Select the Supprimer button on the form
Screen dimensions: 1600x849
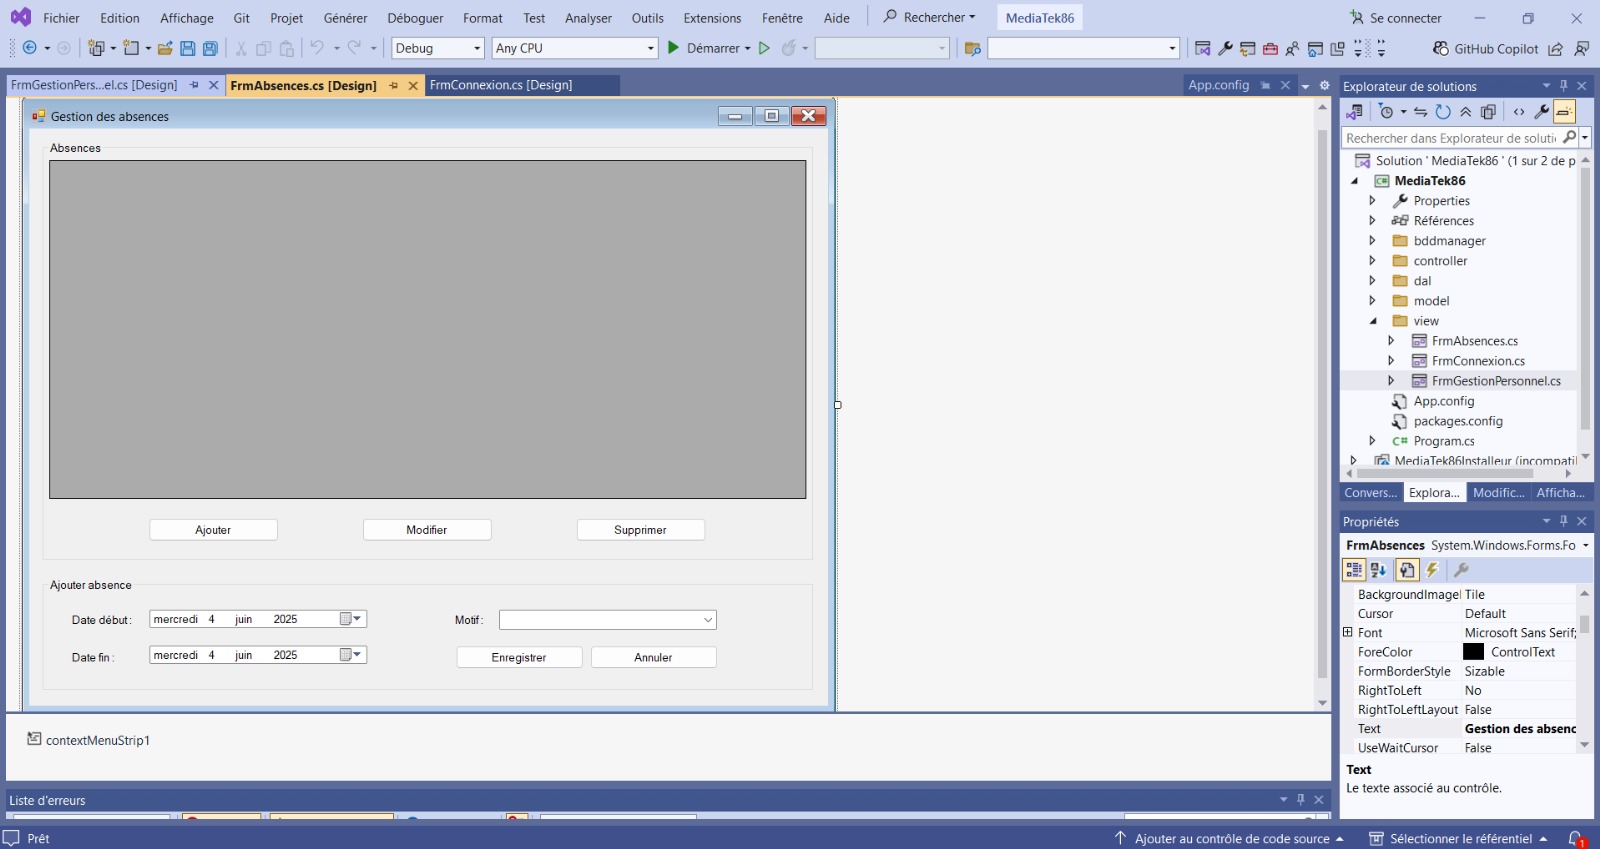[640, 530]
